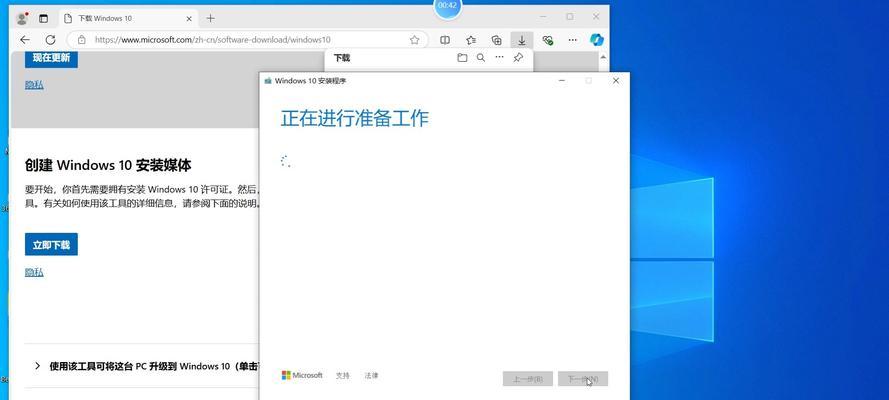Close the Windows 10 安装程序 window
The width and height of the screenshot is (889, 400).
[x=616, y=81]
